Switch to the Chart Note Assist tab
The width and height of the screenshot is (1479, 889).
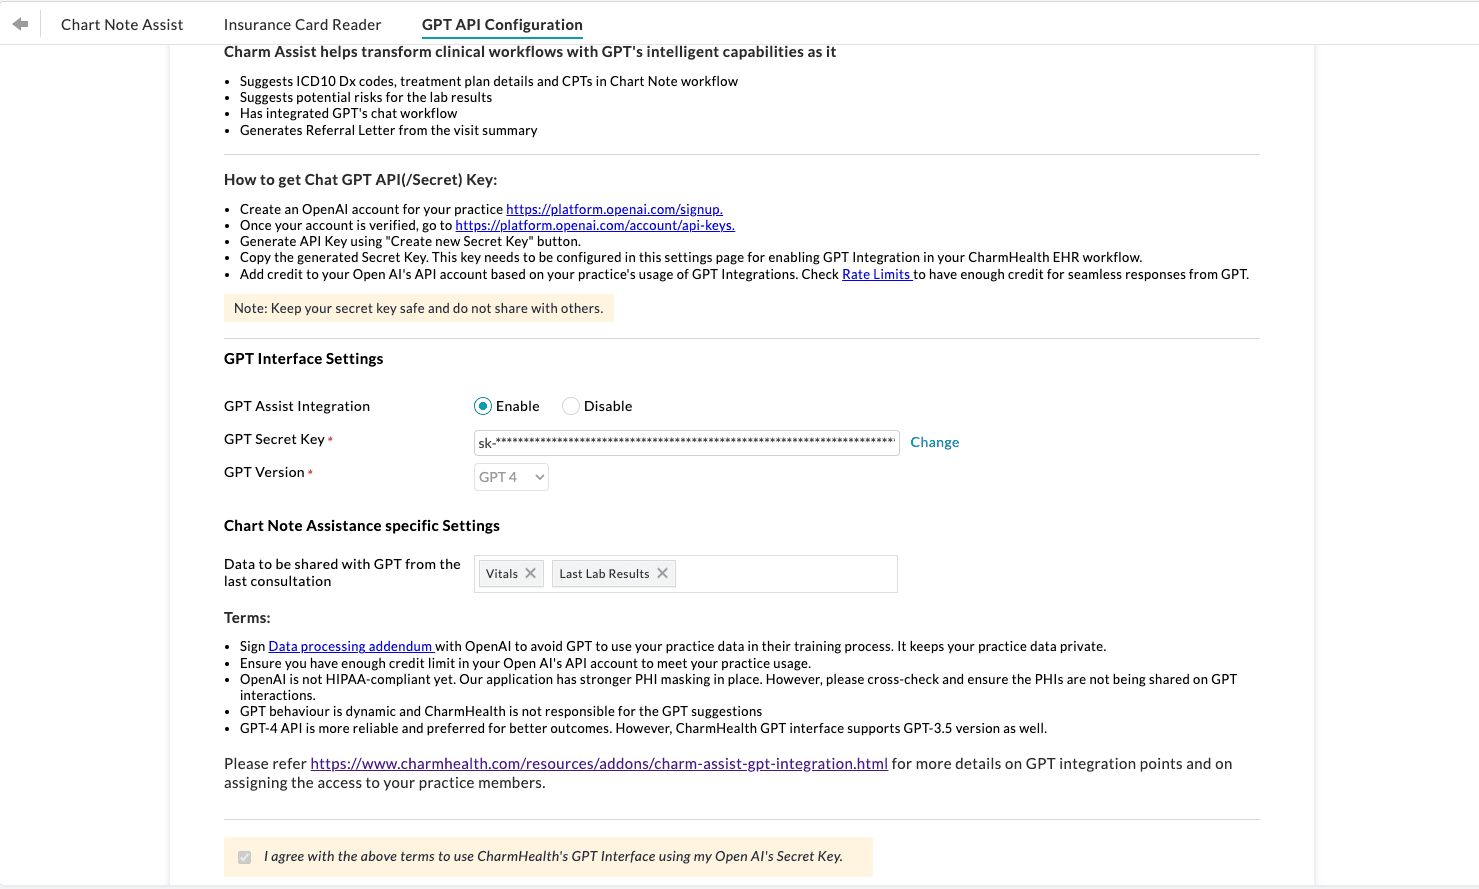click(121, 24)
